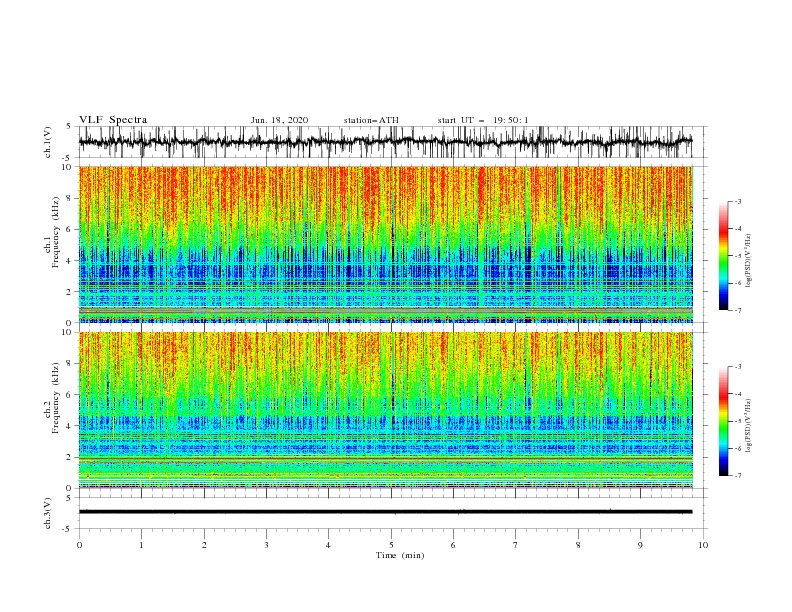Click the ch.1 spectrogram panel
The image size is (792, 612).
coord(385,244)
